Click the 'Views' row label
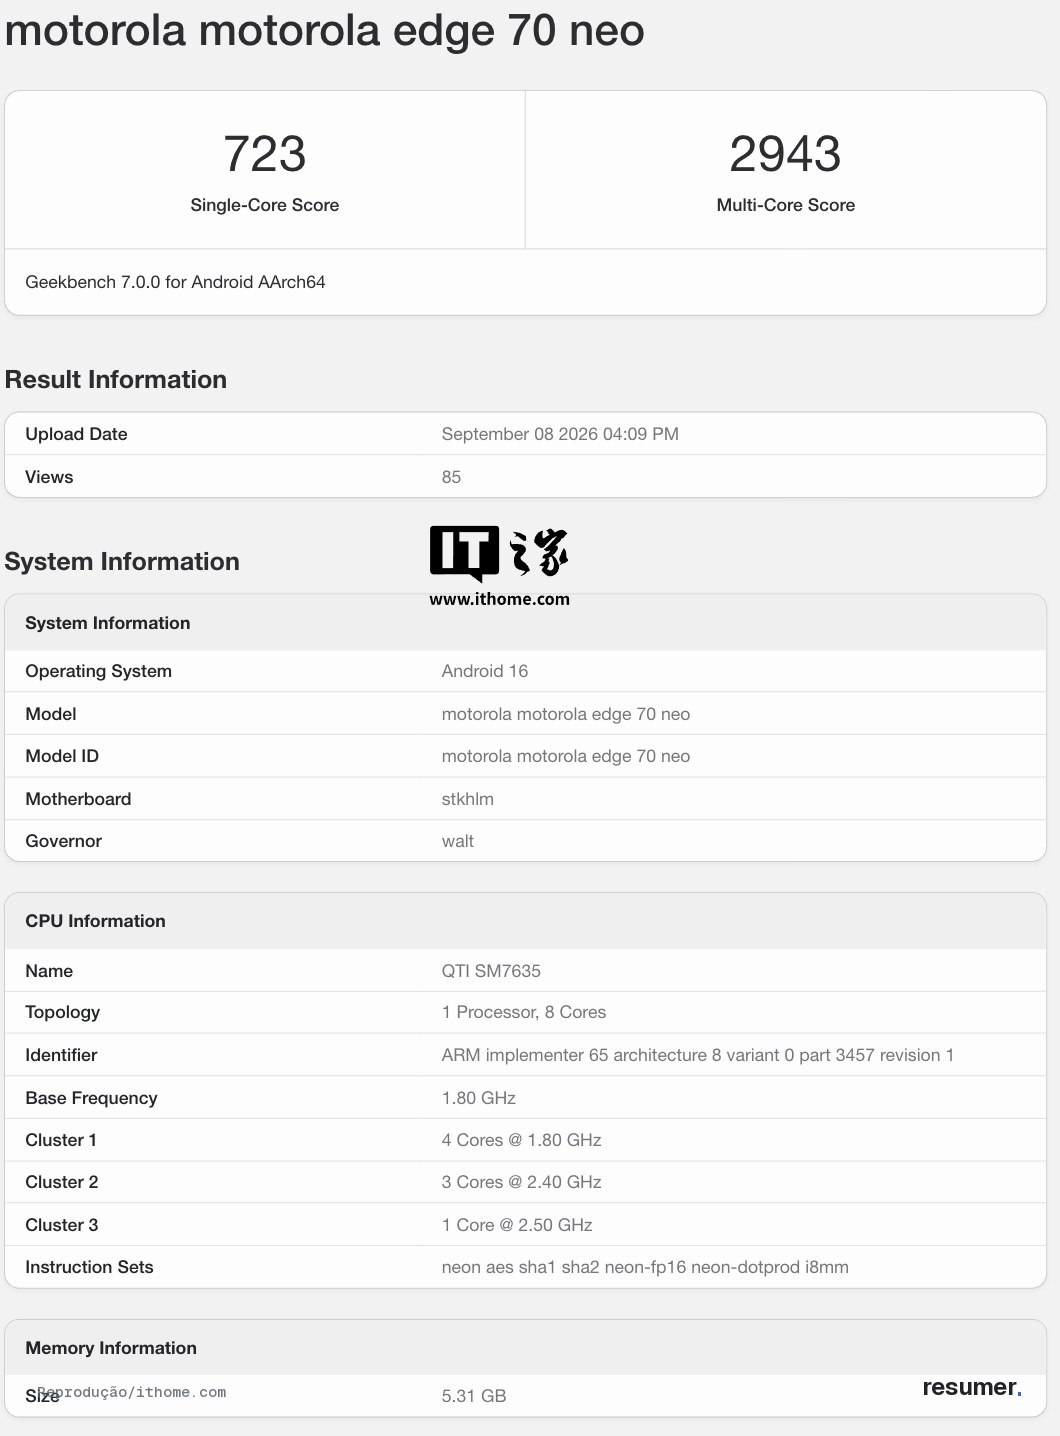The width and height of the screenshot is (1060, 1436). [49, 477]
